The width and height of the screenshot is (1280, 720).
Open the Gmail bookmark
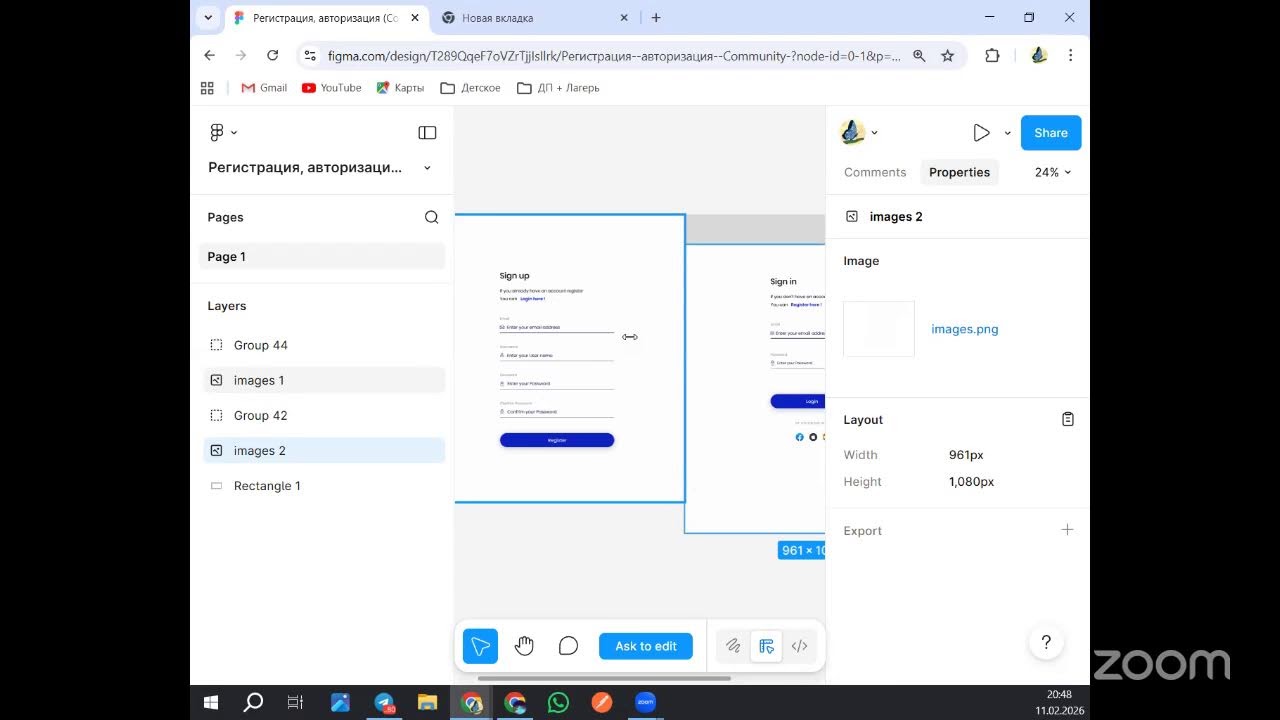tap(264, 88)
